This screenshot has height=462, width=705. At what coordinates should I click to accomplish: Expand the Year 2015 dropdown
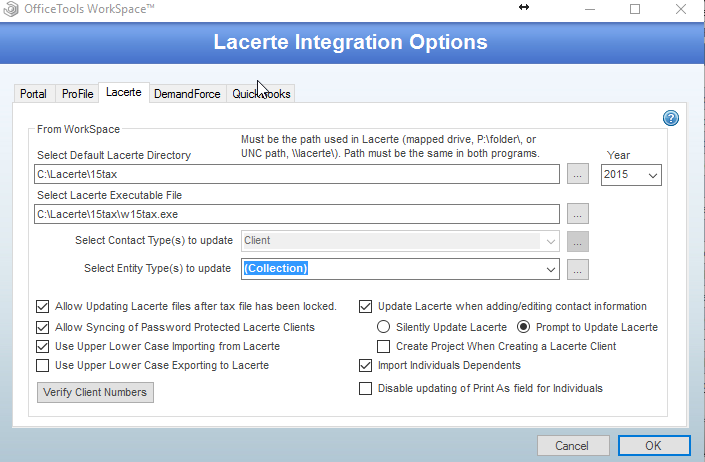[x=653, y=175]
